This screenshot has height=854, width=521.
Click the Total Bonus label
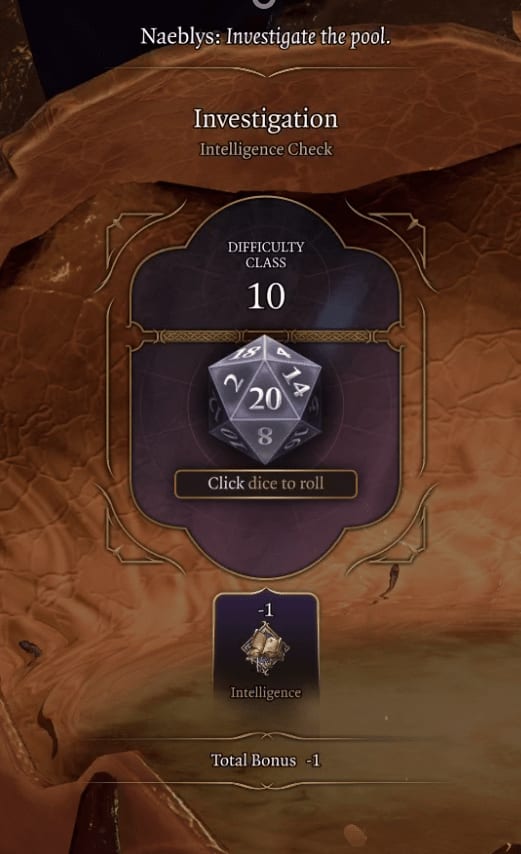pyautogui.click(x=254, y=760)
